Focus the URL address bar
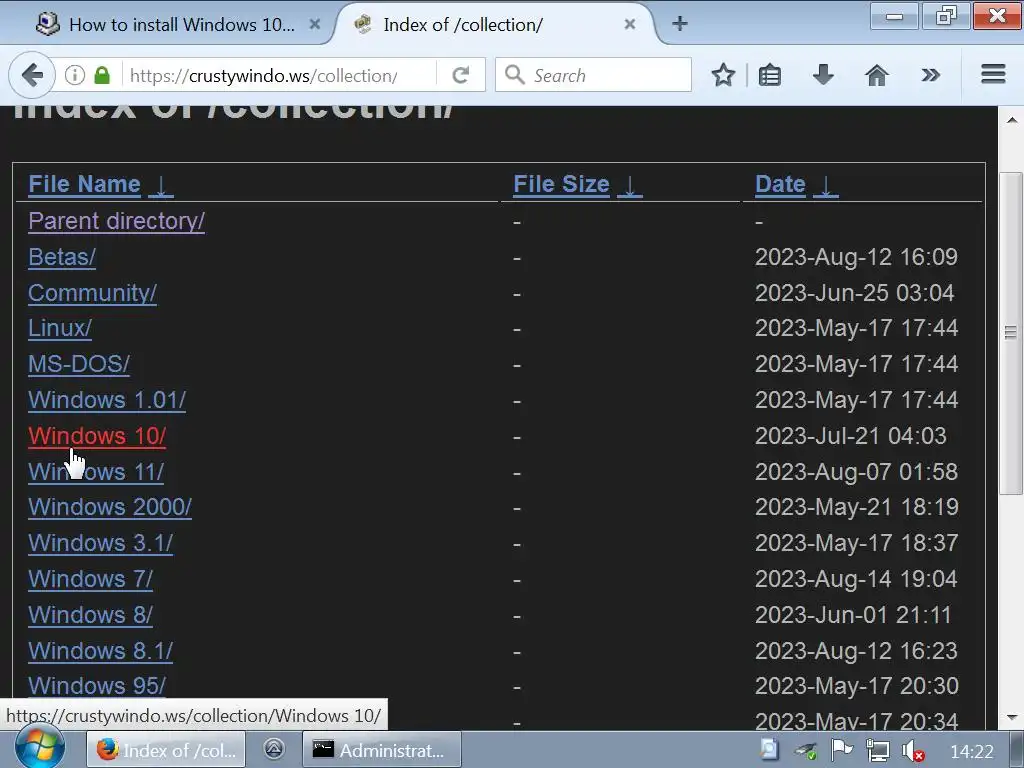This screenshot has height=768, width=1024. click(x=281, y=75)
